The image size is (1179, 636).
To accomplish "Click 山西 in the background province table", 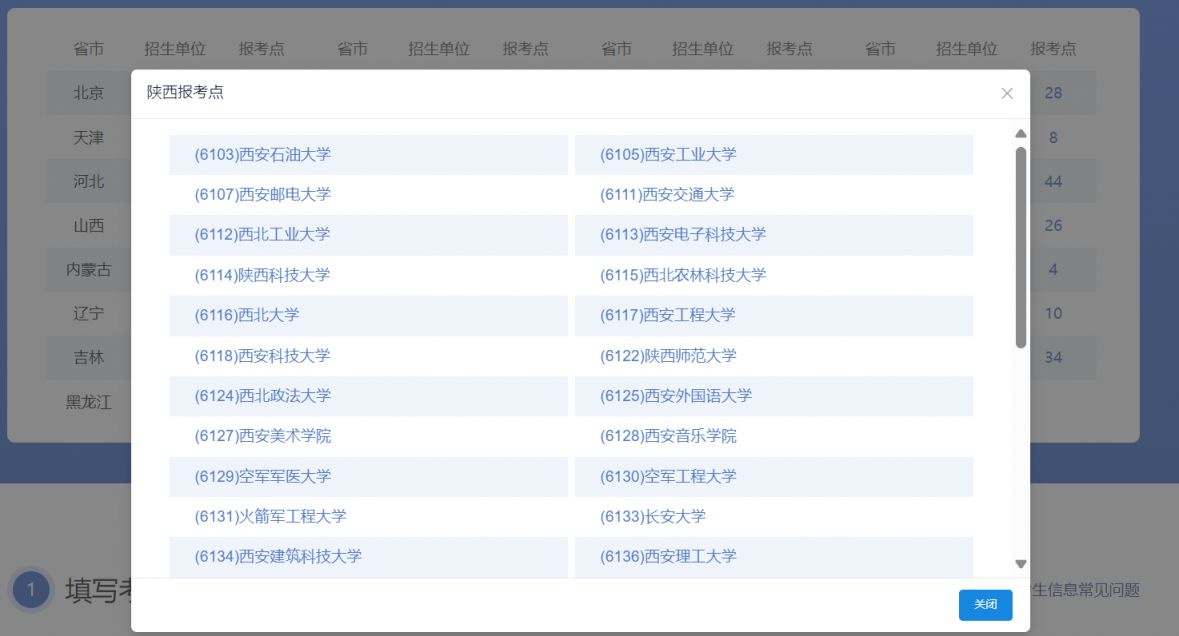I will click(88, 226).
